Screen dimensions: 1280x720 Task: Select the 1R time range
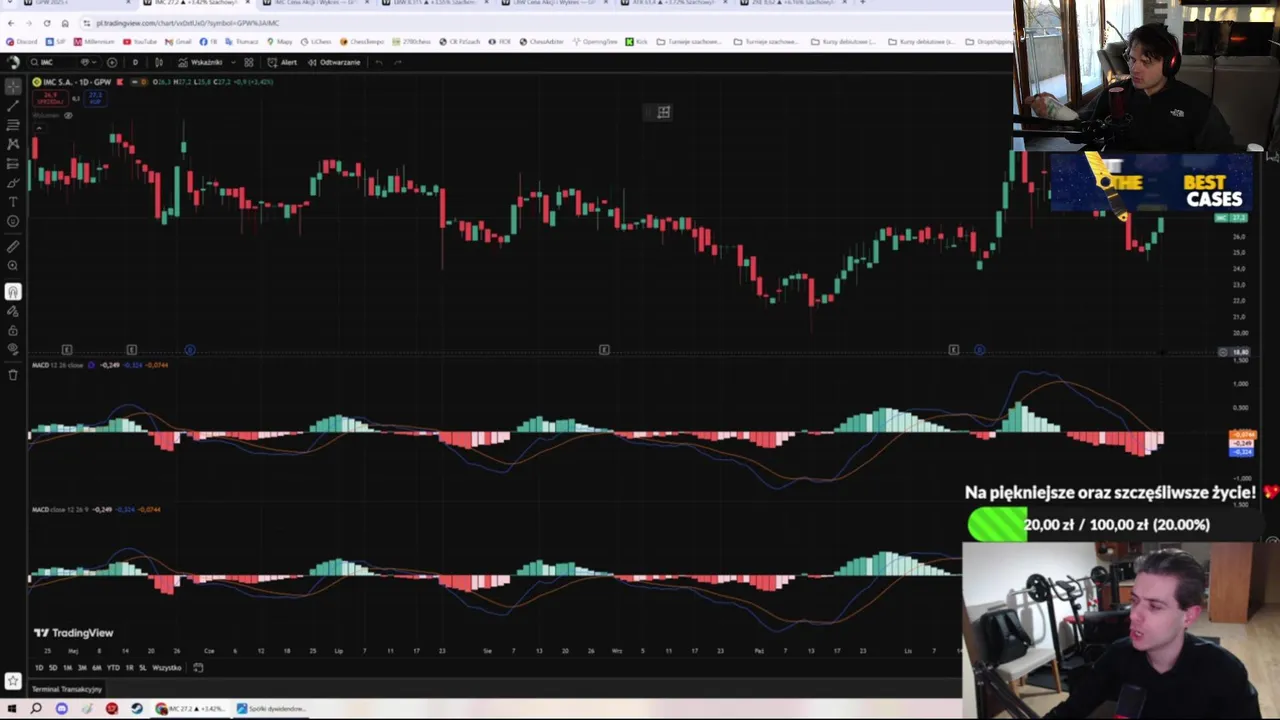click(x=129, y=668)
